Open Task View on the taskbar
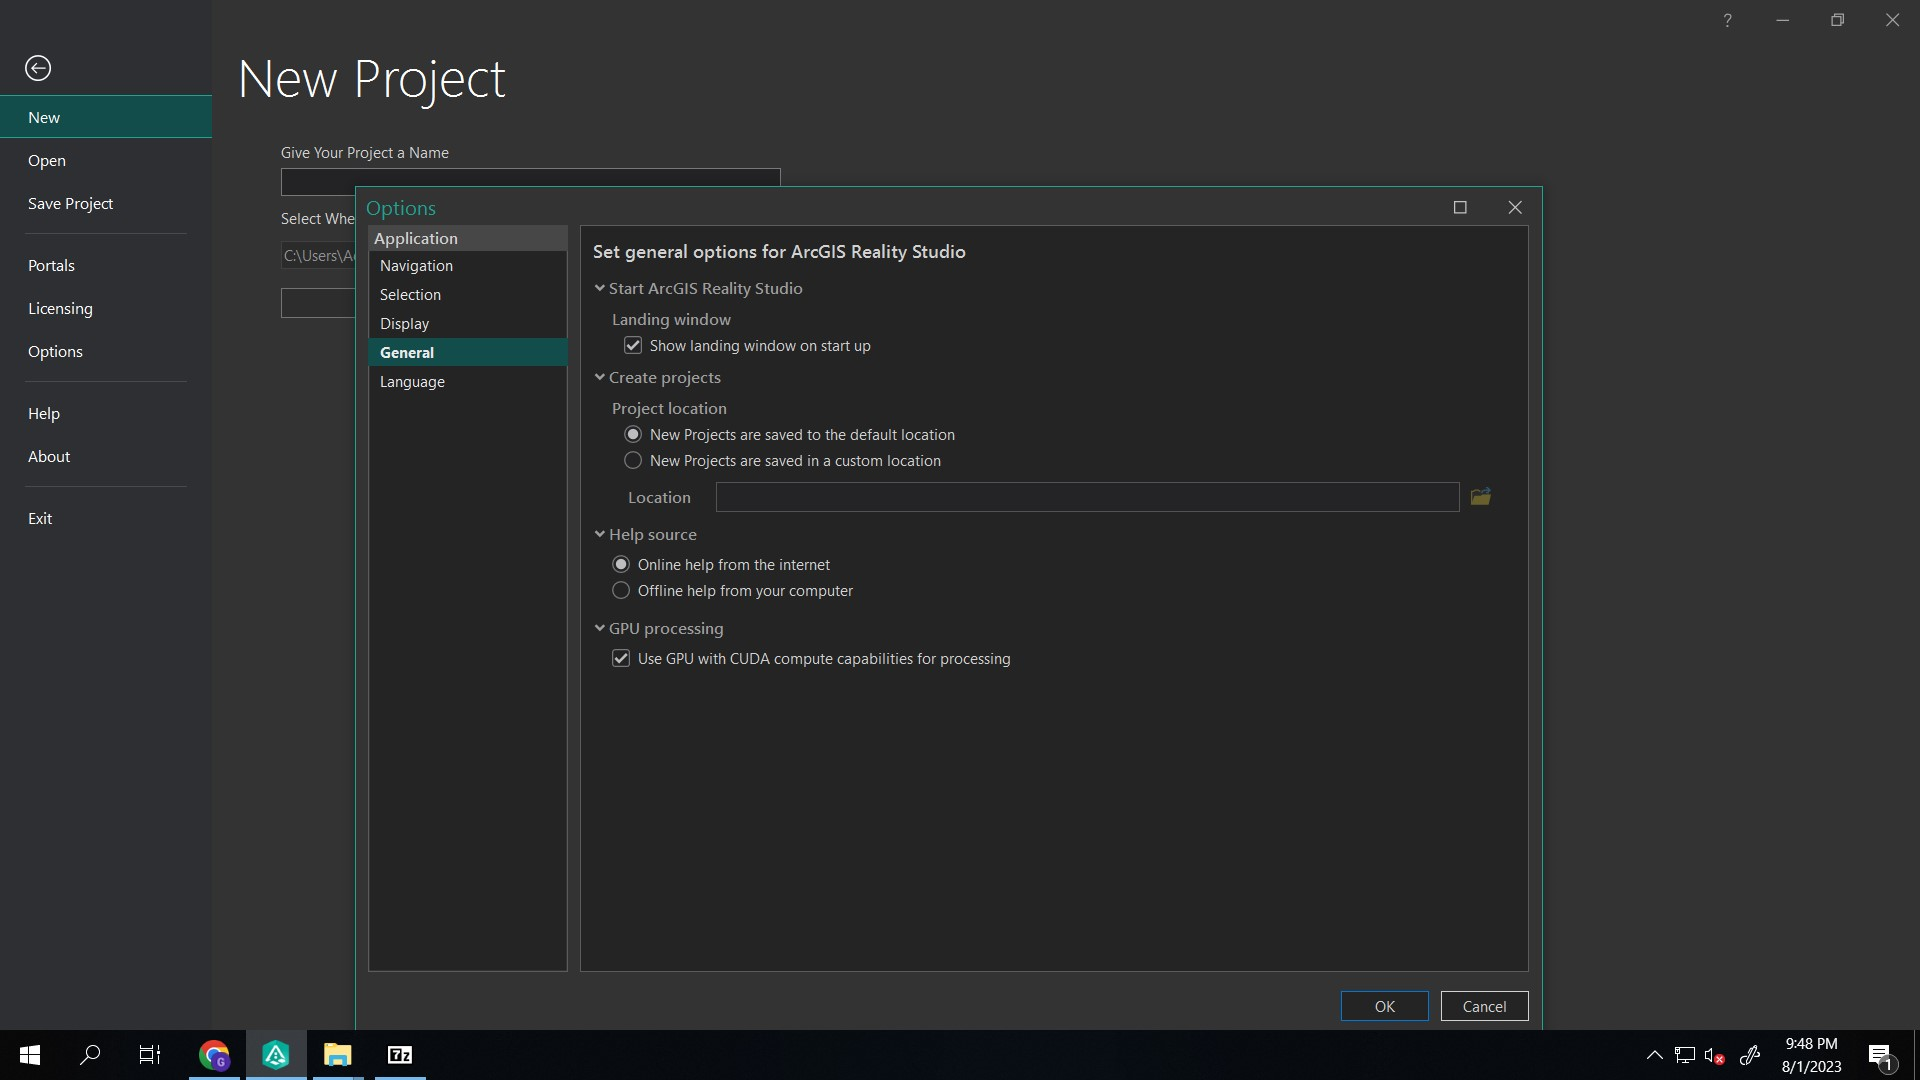Image resolution: width=1920 pixels, height=1080 pixels. pyautogui.click(x=150, y=1055)
